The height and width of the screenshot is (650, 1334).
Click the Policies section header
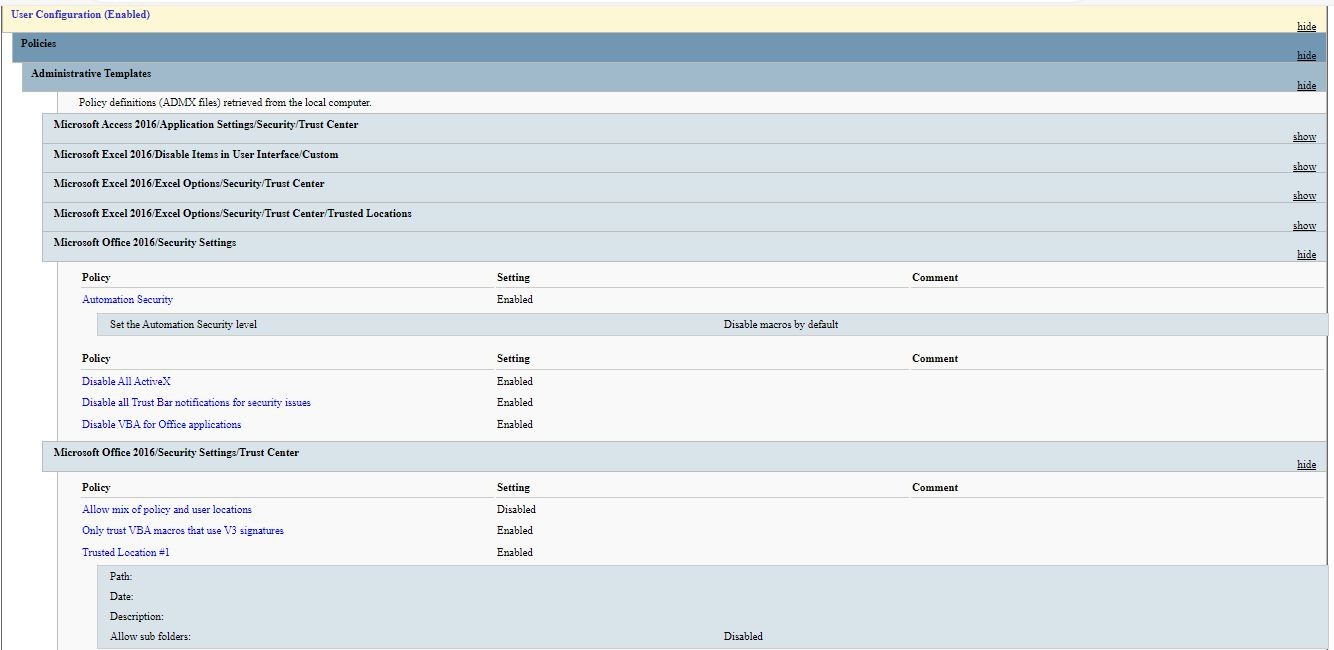[x=38, y=44]
